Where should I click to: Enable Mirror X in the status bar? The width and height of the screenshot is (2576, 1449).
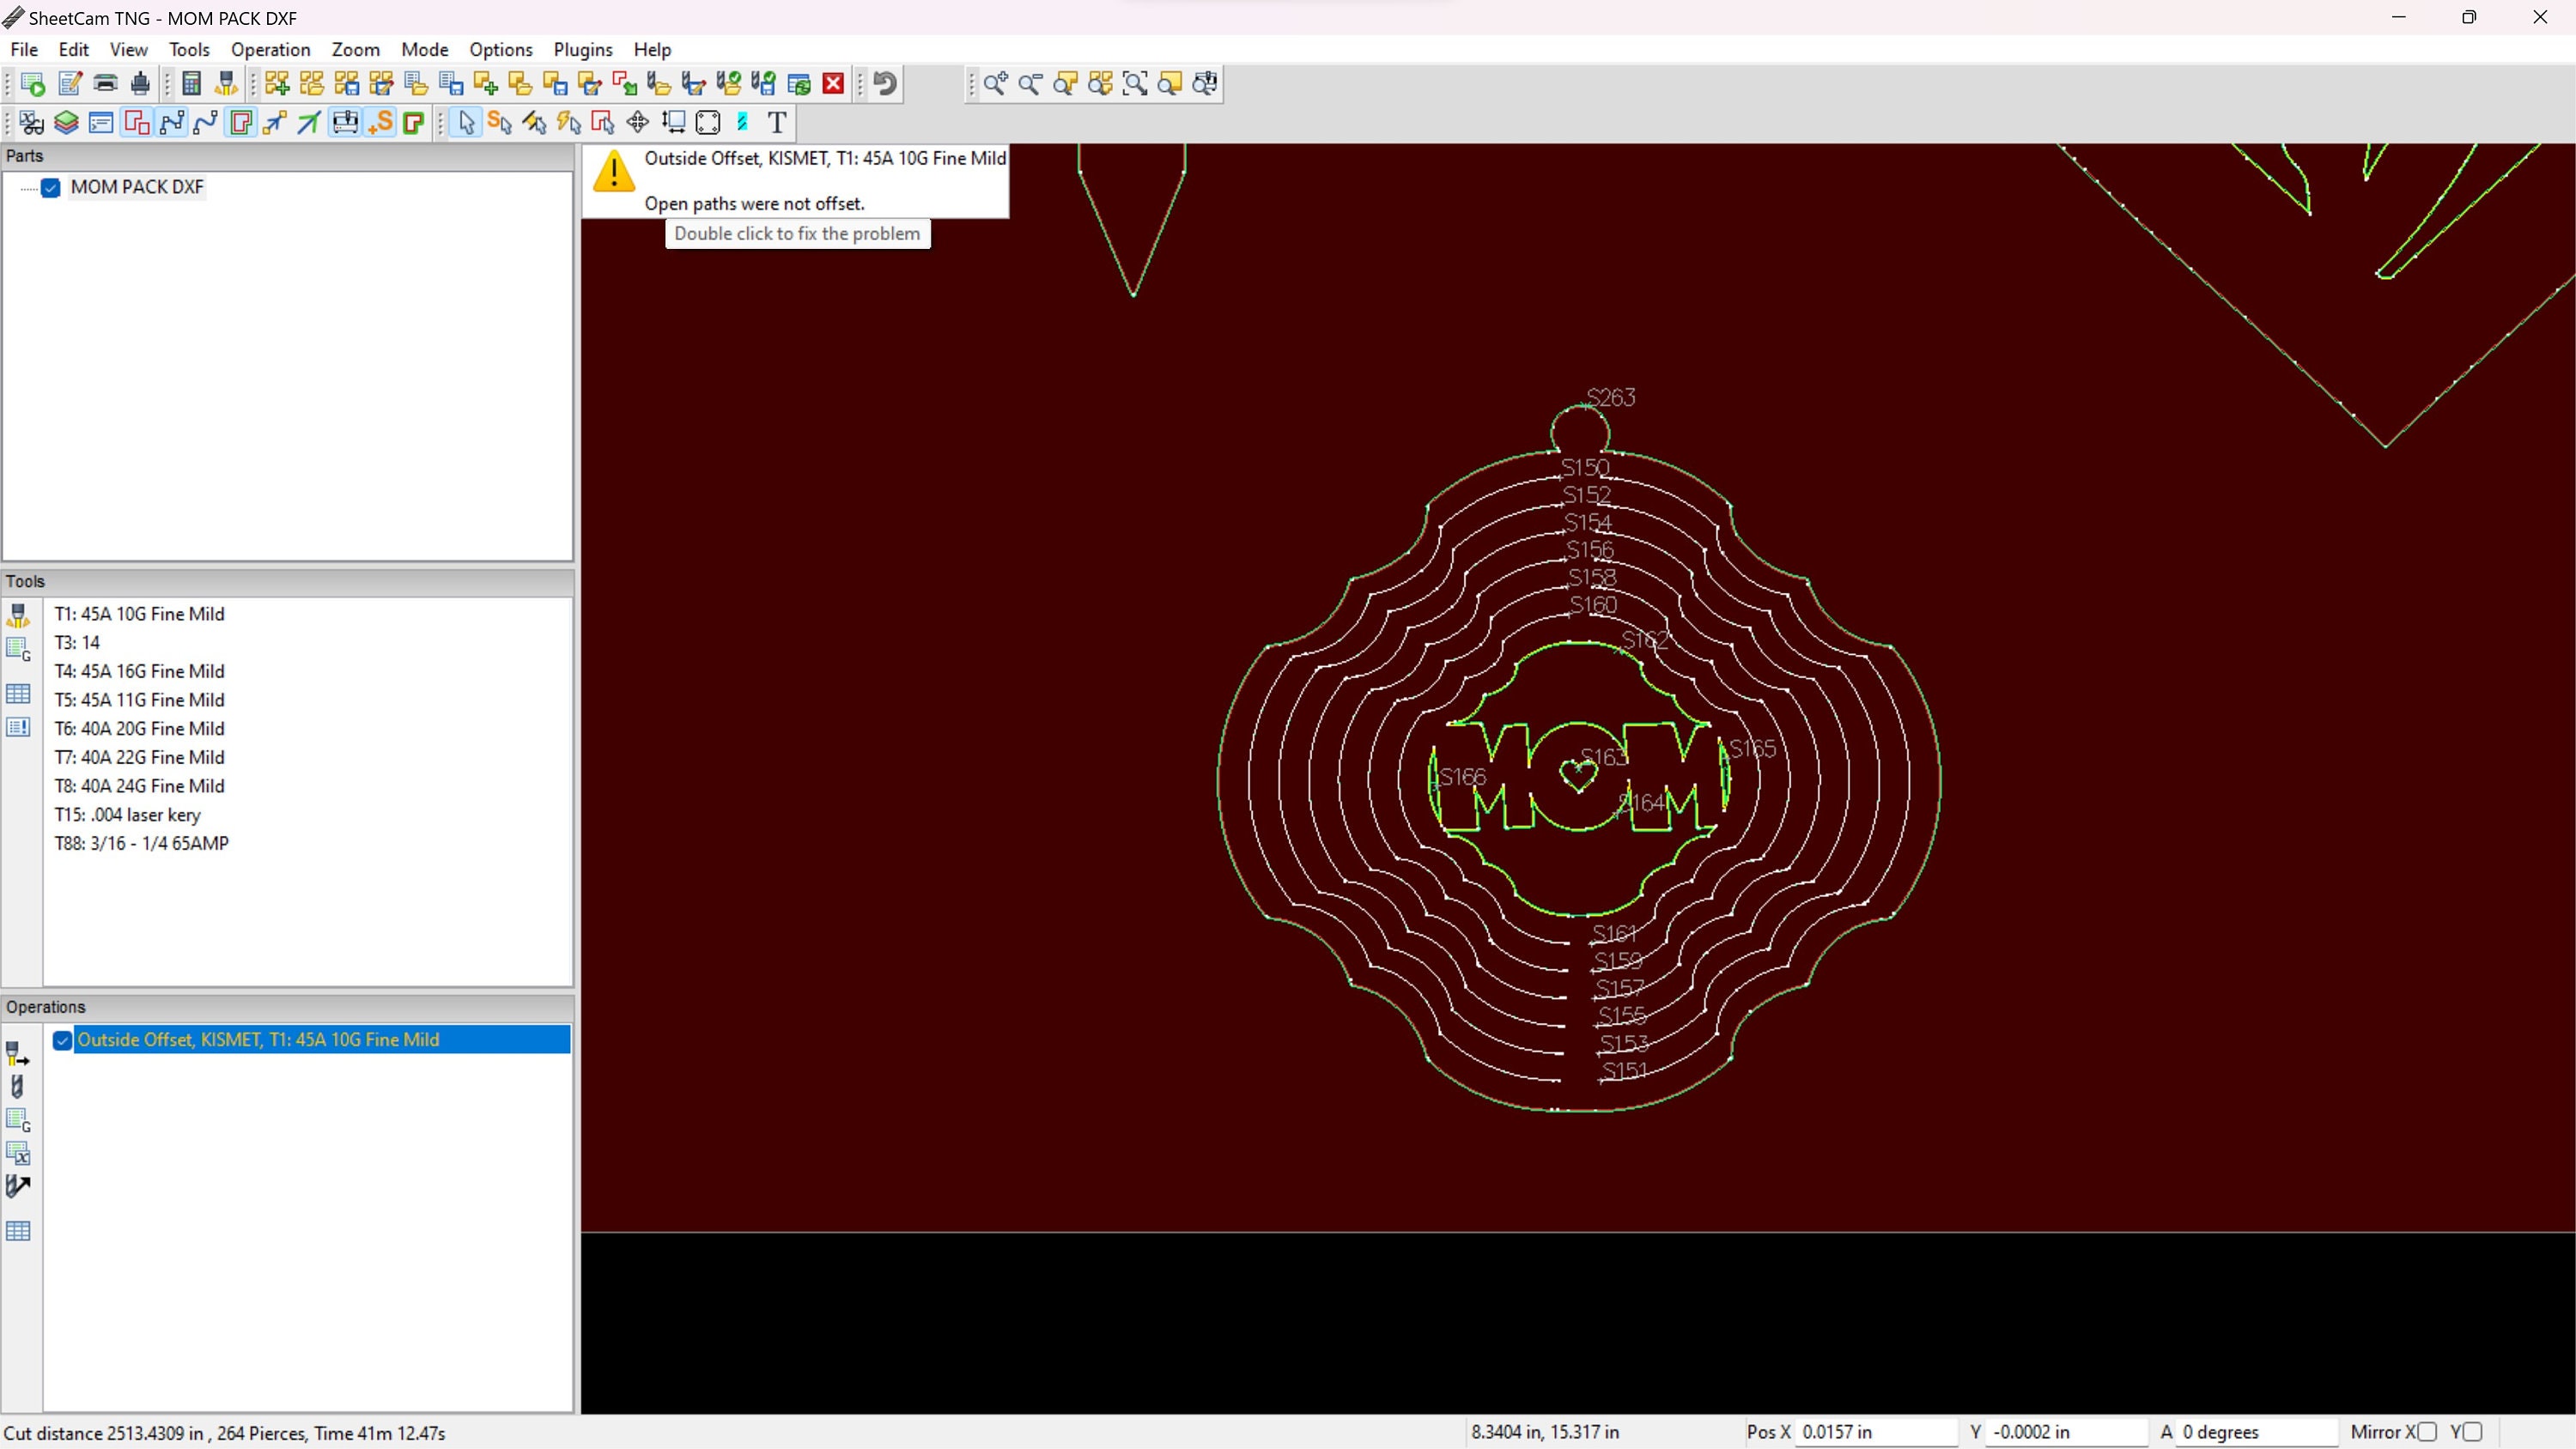[x=2428, y=1432]
